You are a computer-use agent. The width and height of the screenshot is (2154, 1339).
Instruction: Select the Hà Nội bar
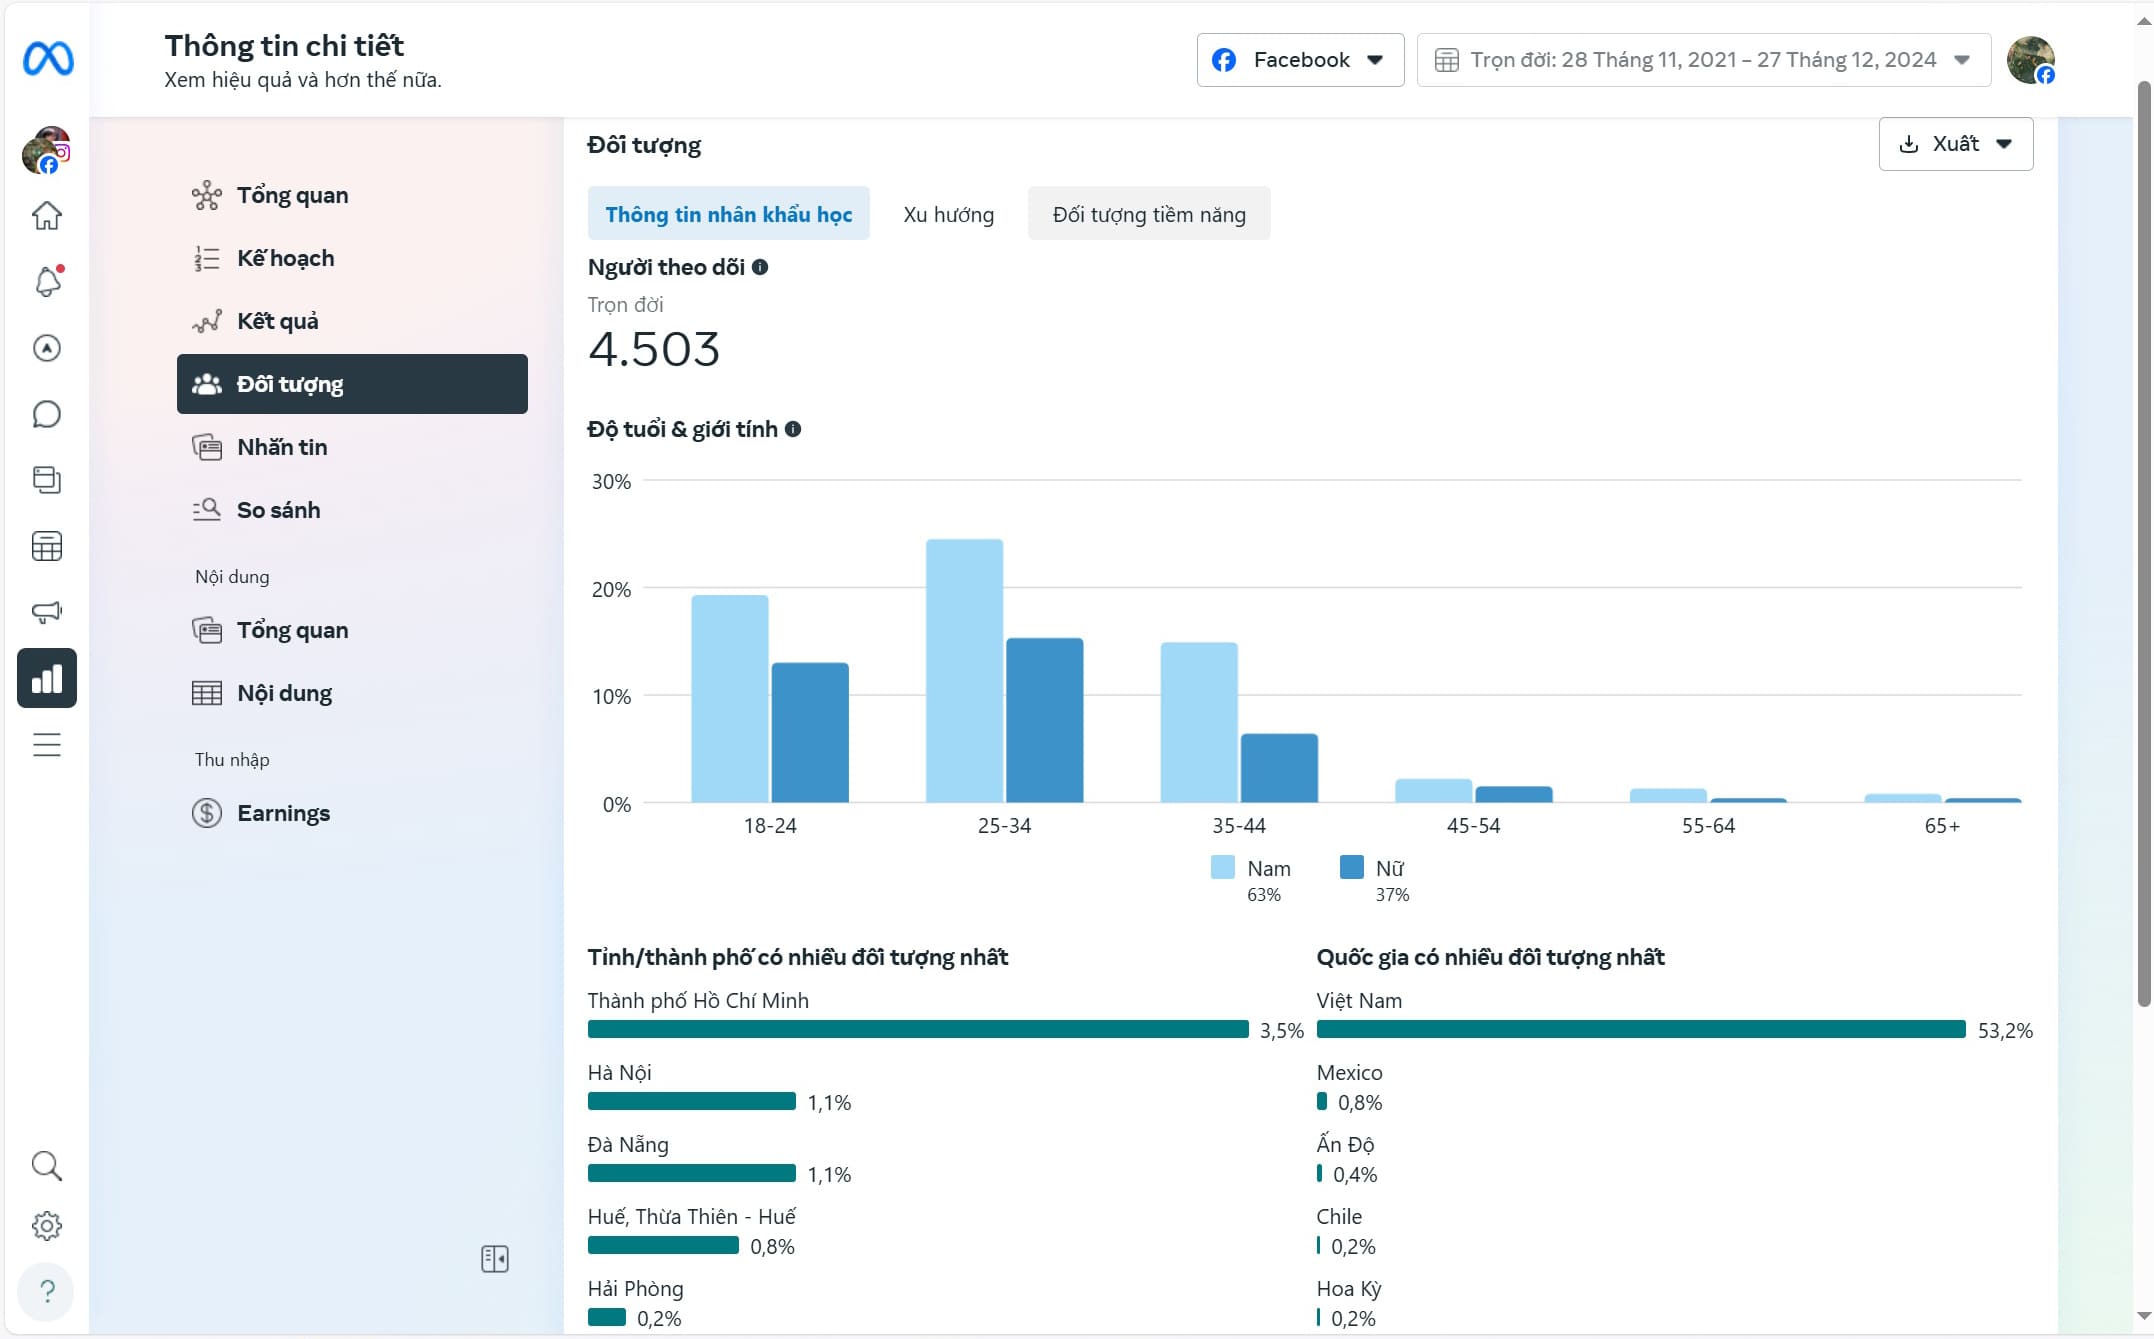692,1101
